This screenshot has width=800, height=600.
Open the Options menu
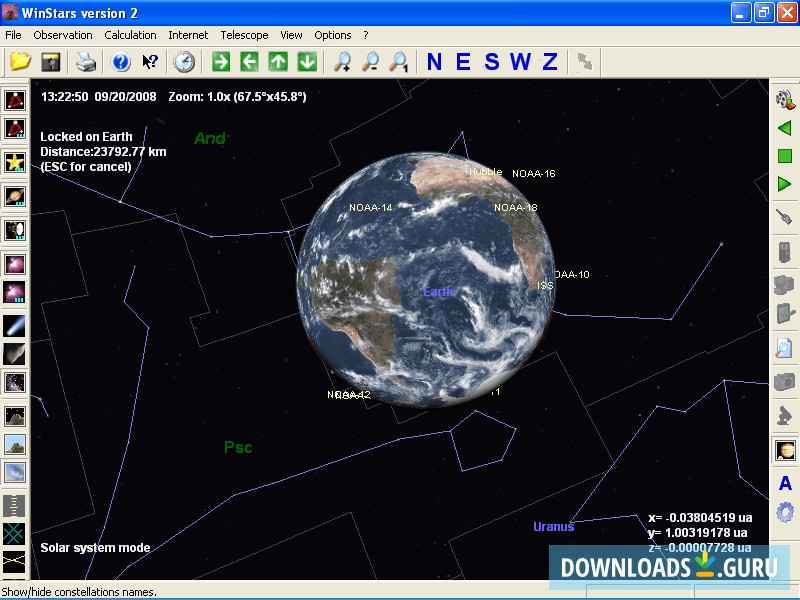[333, 35]
